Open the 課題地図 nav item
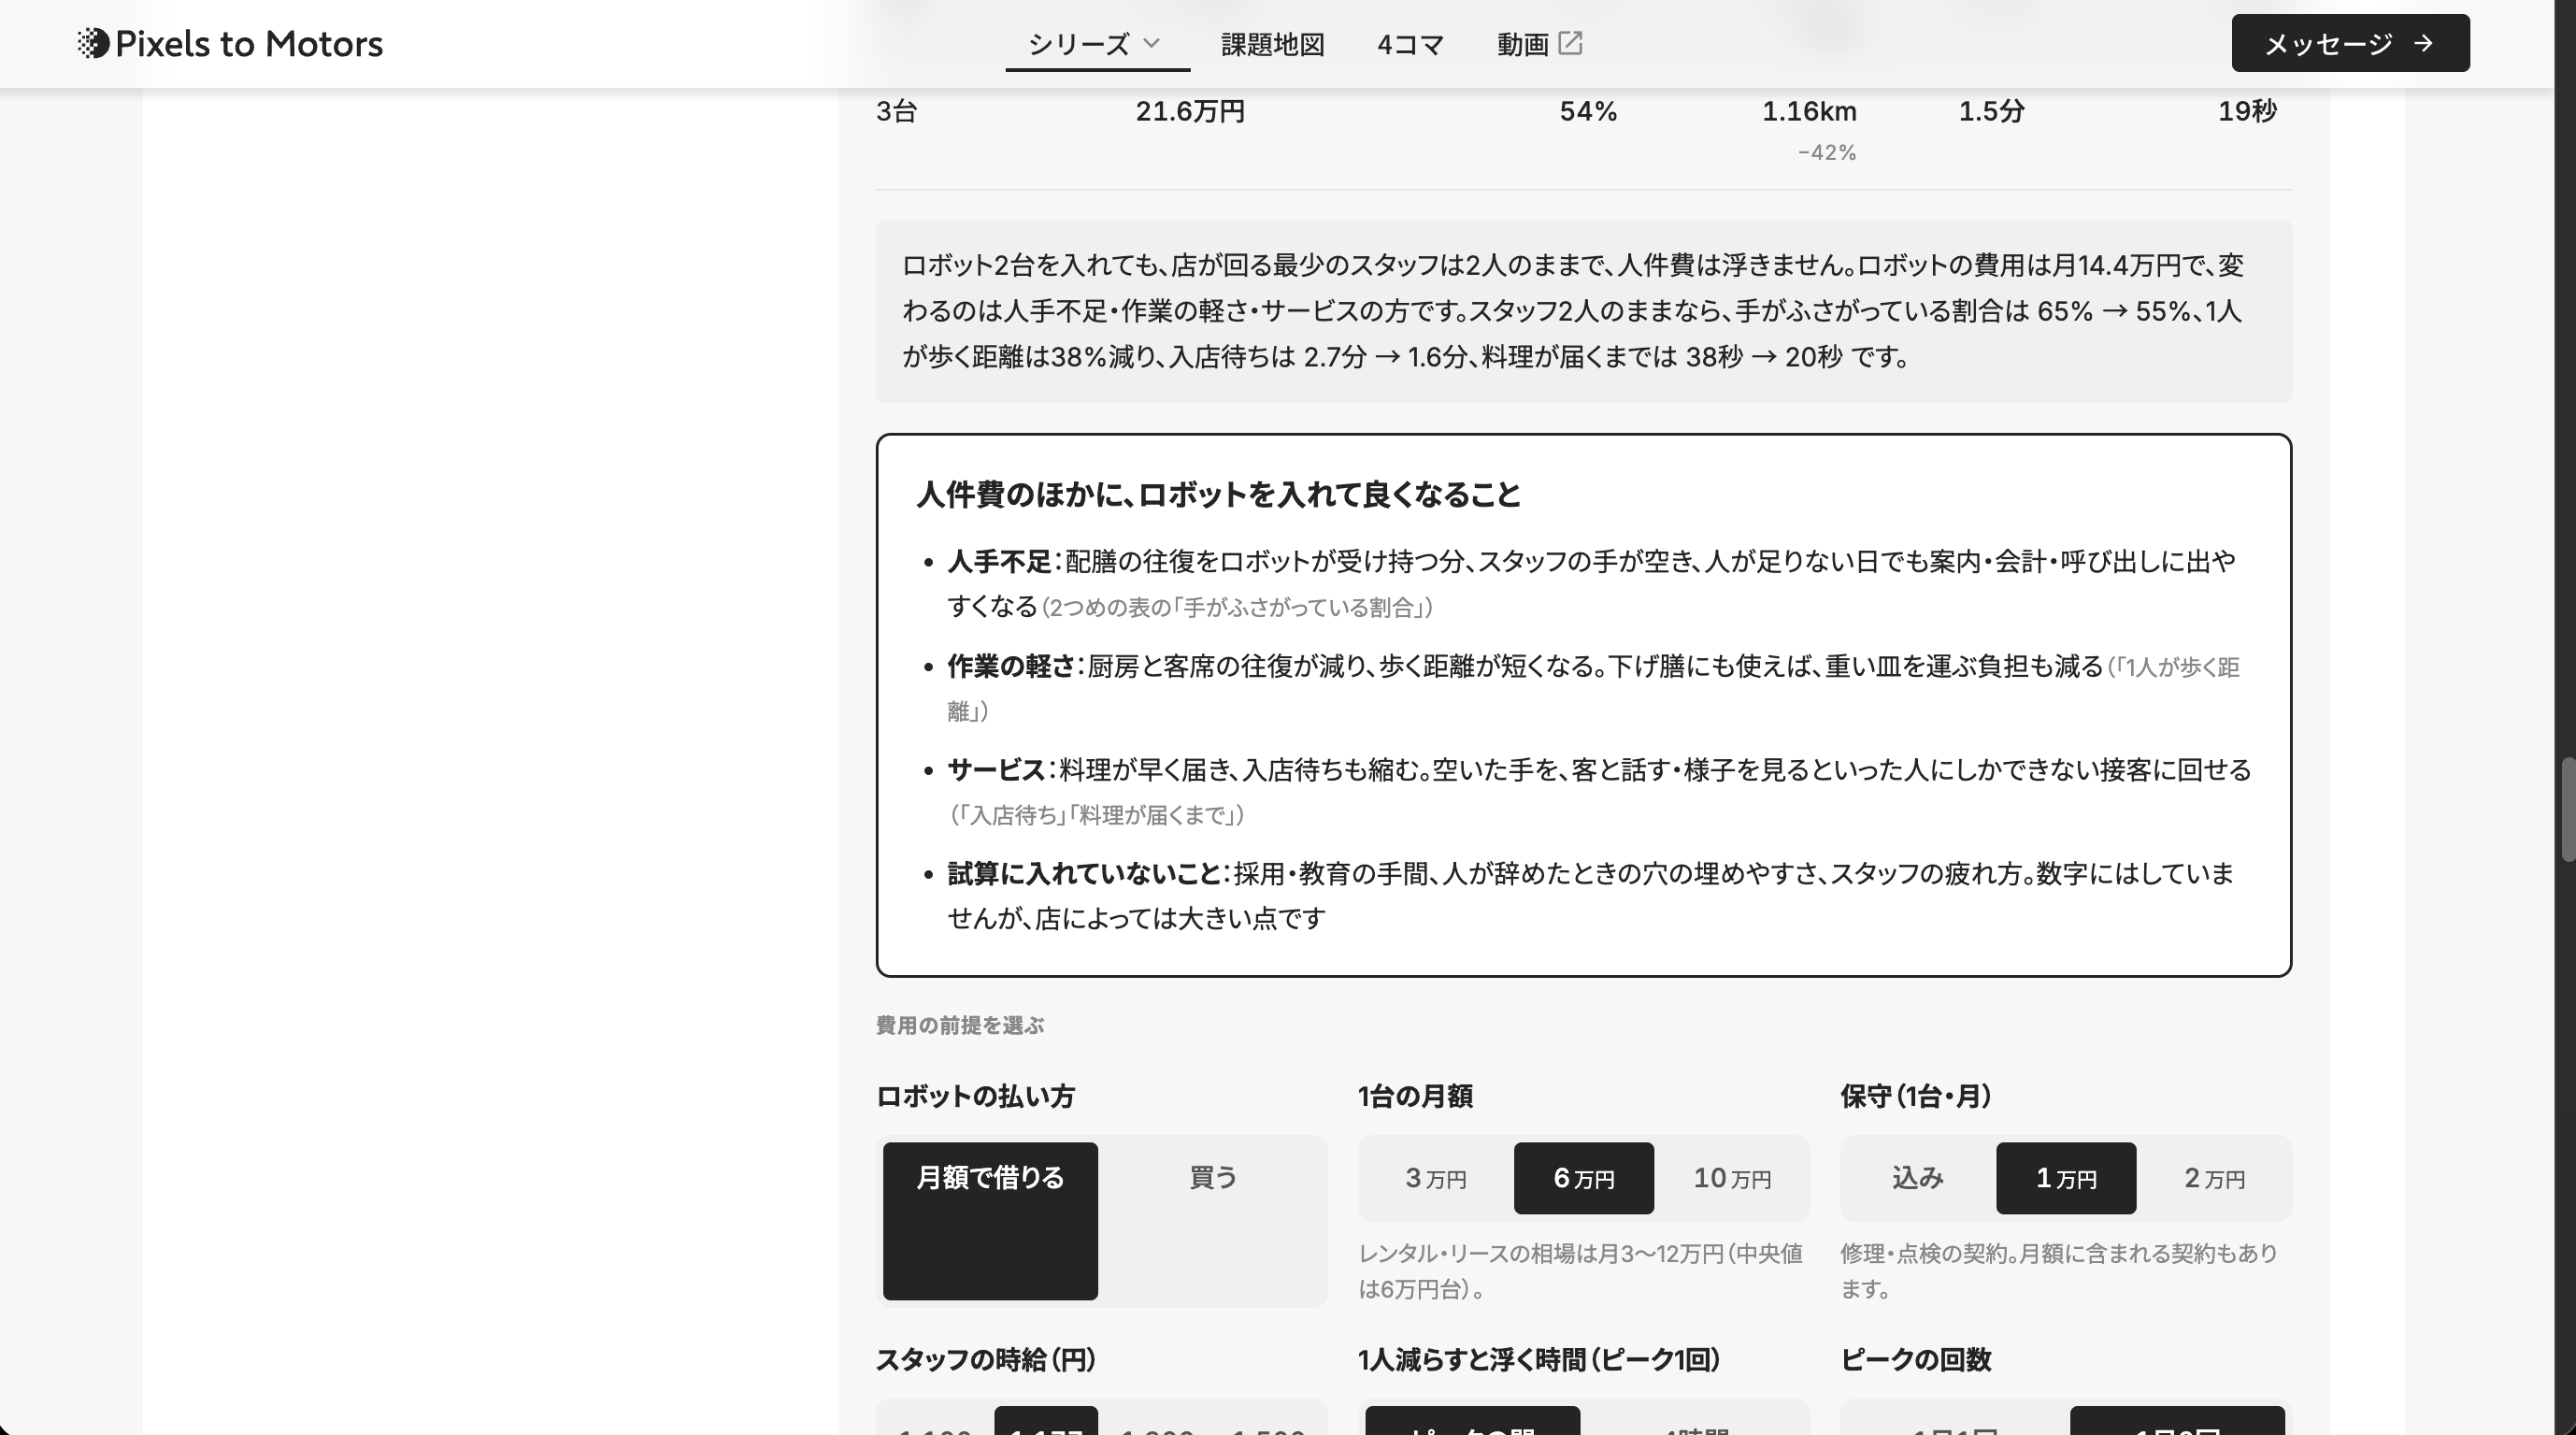The image size is (2576, 1435). 1272,44
